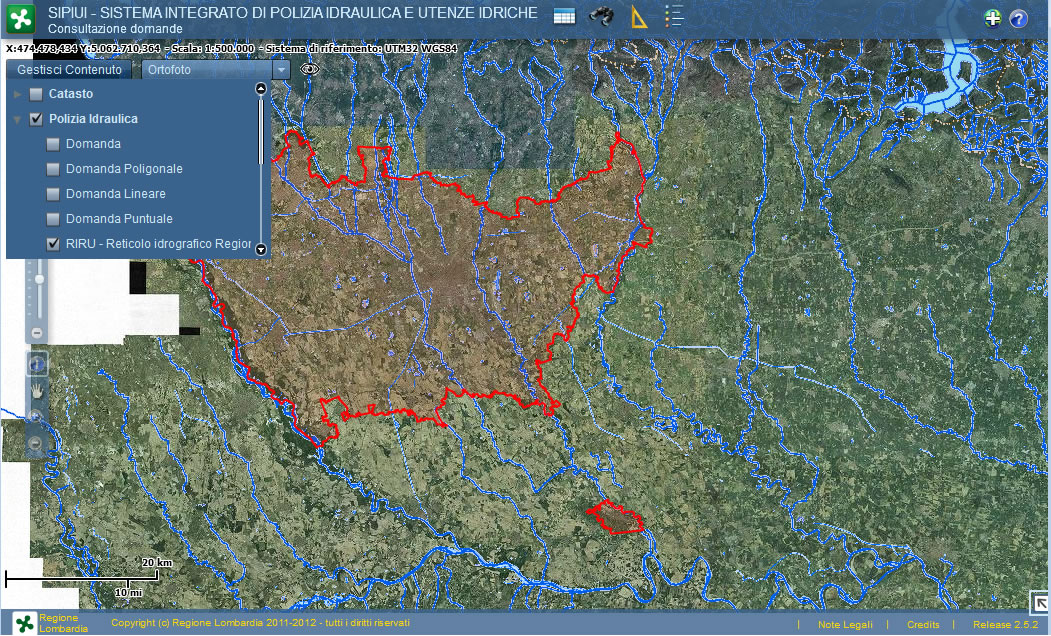Toggle the eye visibility icon next to Ortofoto
The height and width of the screenshot is (636, 1051).
pyautogui.click(x=309, y=69)
